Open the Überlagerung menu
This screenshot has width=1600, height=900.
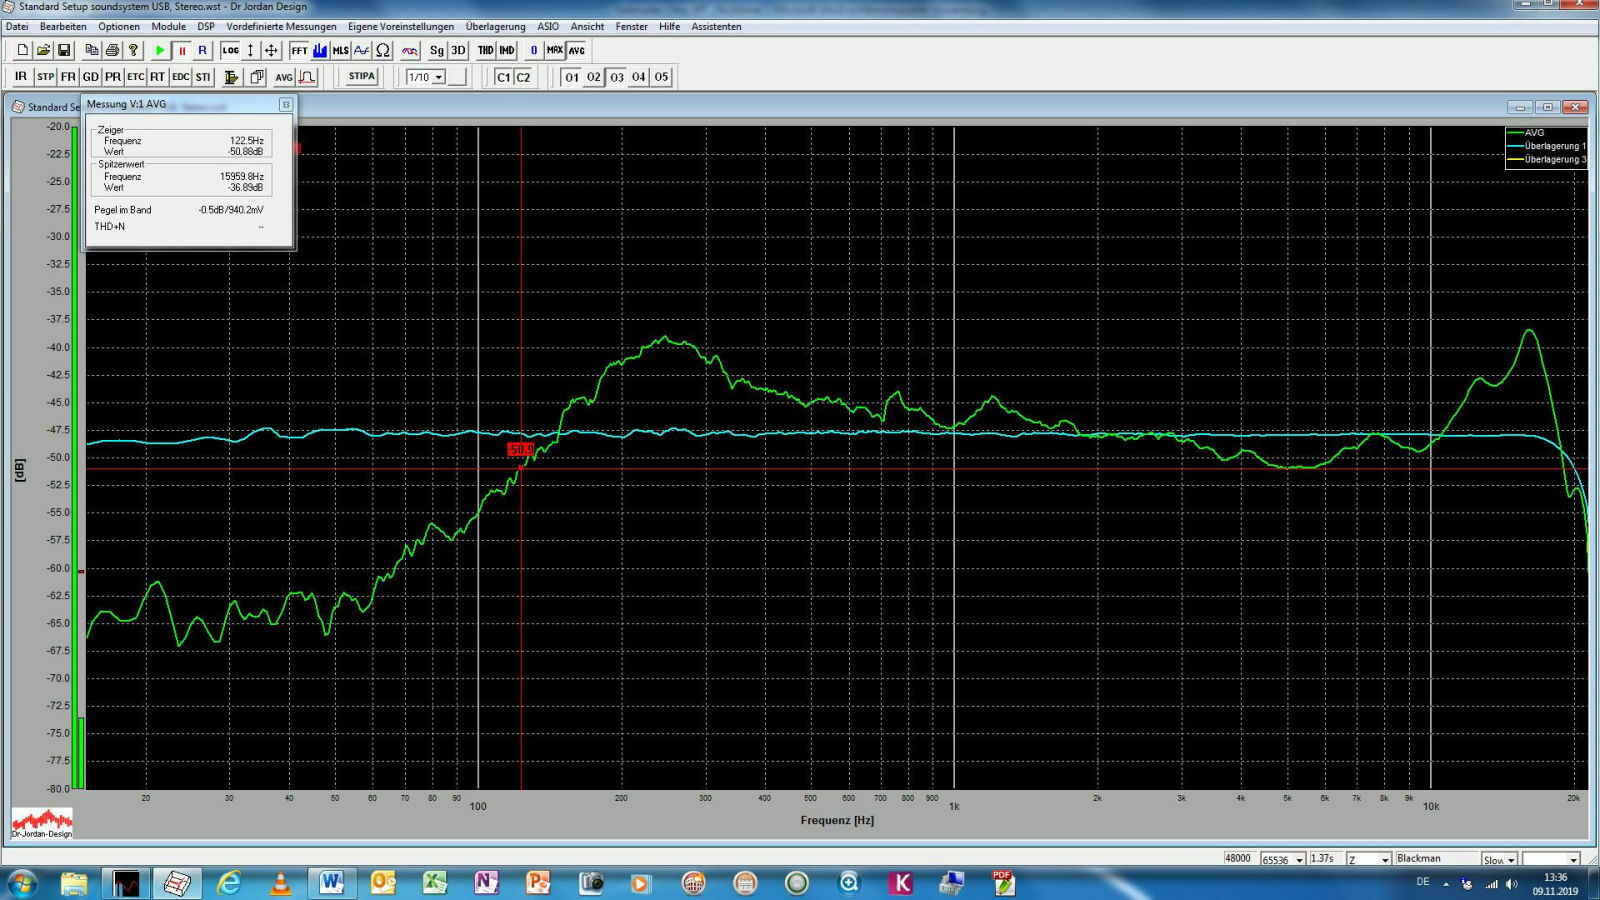(x=495, y=27)
